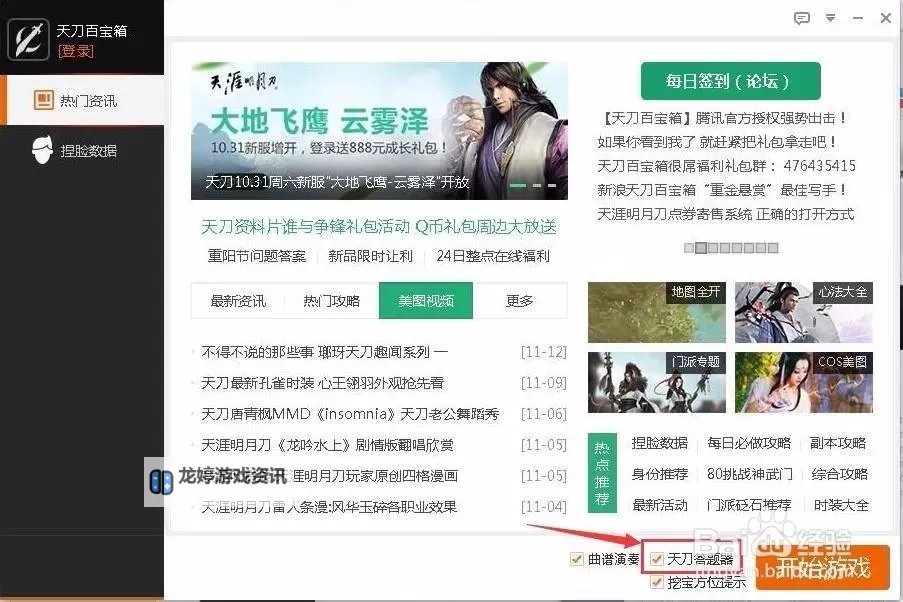903x602 pixels.
Task: Toggle the 曲谱演奏 checkbox
Action: click(576, 559)
